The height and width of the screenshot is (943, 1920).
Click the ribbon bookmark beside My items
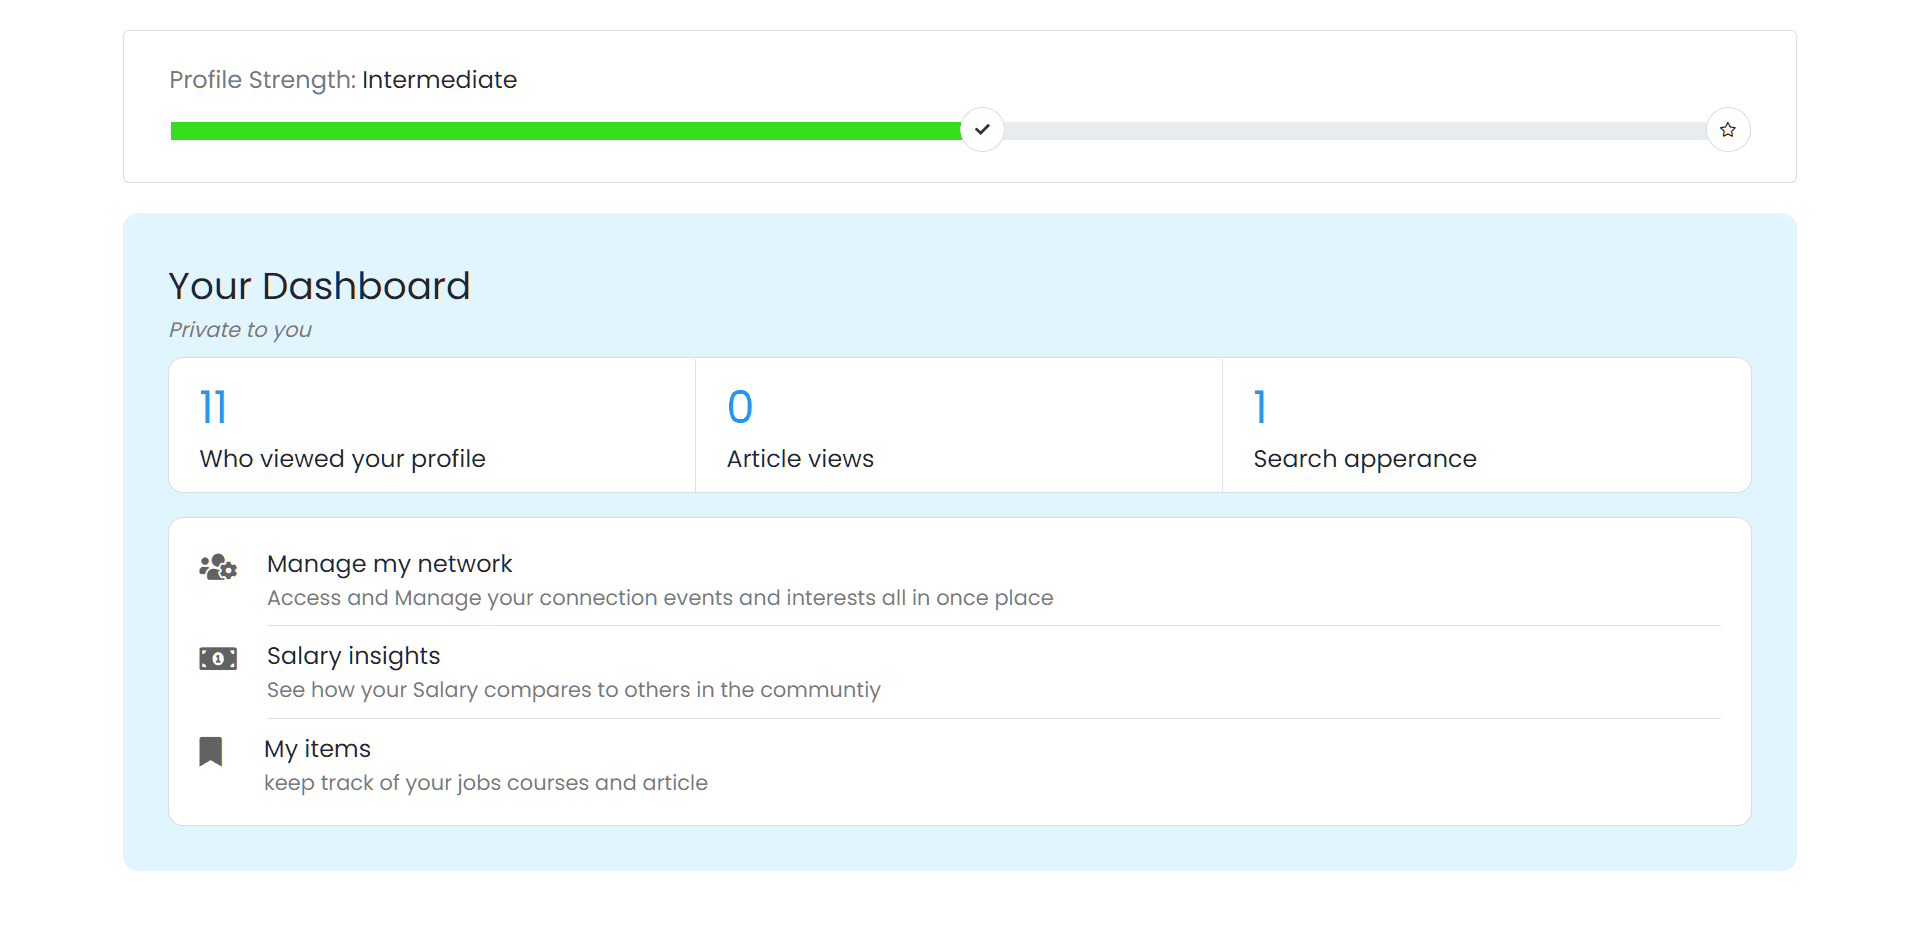click(211, 752)
